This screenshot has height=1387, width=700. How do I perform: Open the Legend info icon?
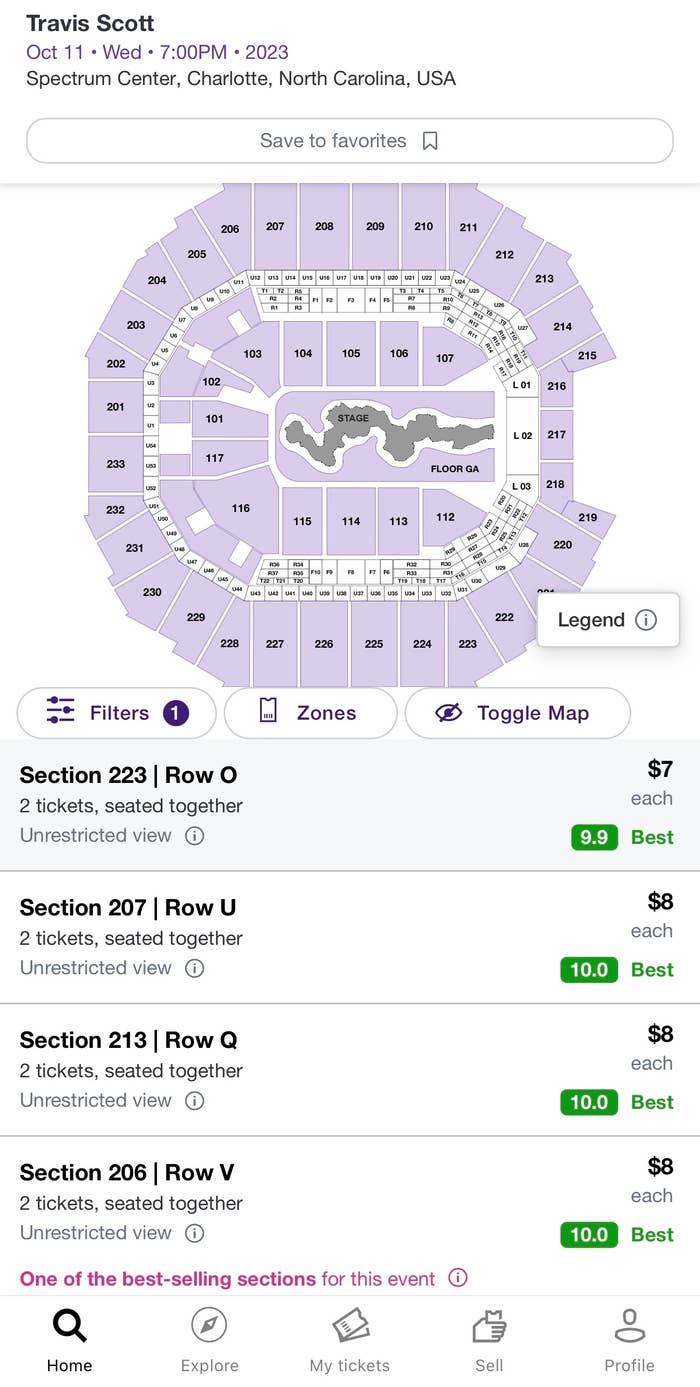[x=646, y=620]
